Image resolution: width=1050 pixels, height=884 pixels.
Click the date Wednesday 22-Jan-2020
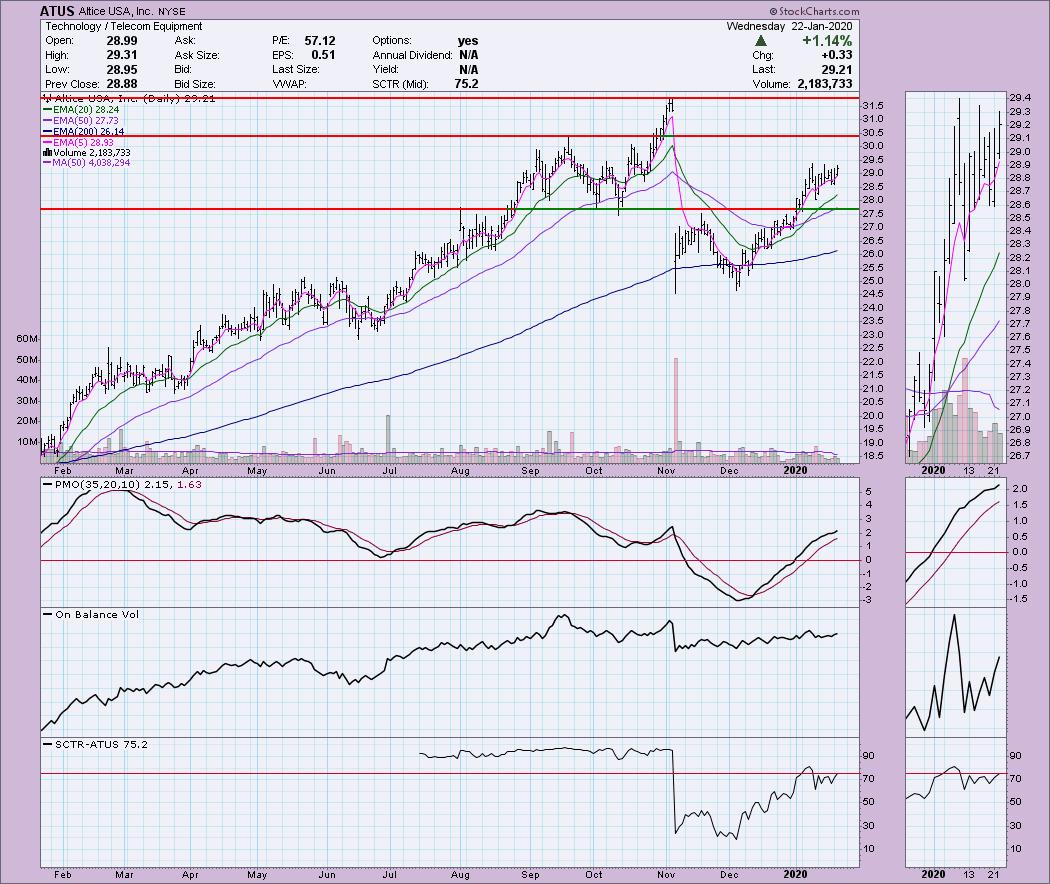tap(790, 26)
